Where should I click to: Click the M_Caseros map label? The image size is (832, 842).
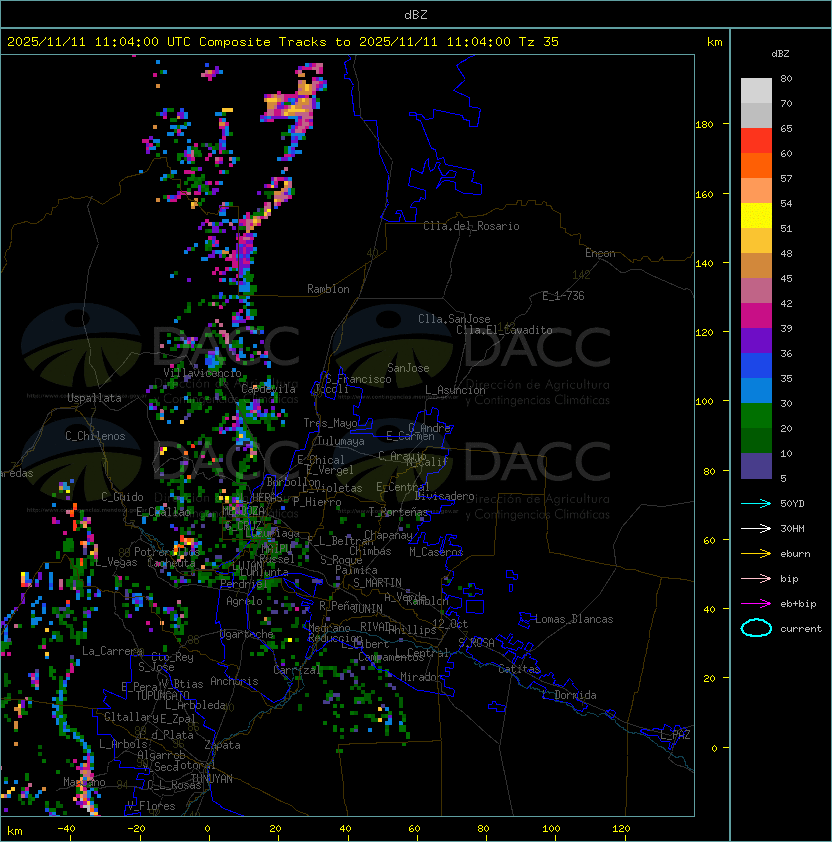pyautogui.click(x=436, y=552)
